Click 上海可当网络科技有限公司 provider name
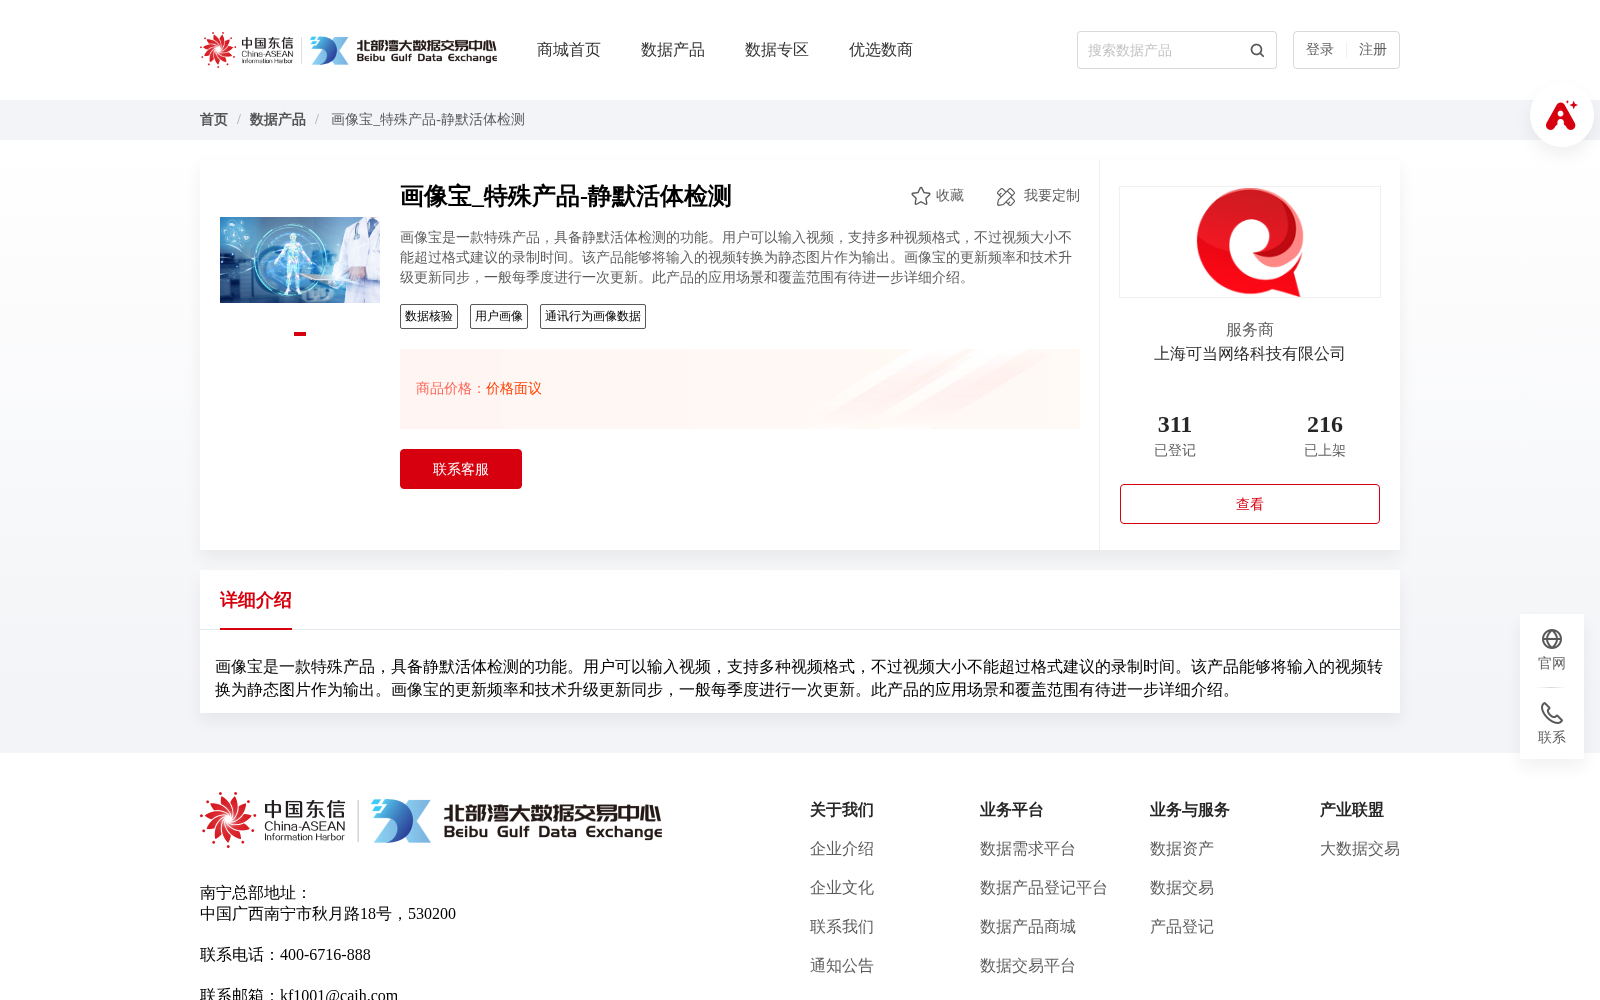Image resolution: width=1600 pixels, height=1000 pixels. (x=1250, y=354)
